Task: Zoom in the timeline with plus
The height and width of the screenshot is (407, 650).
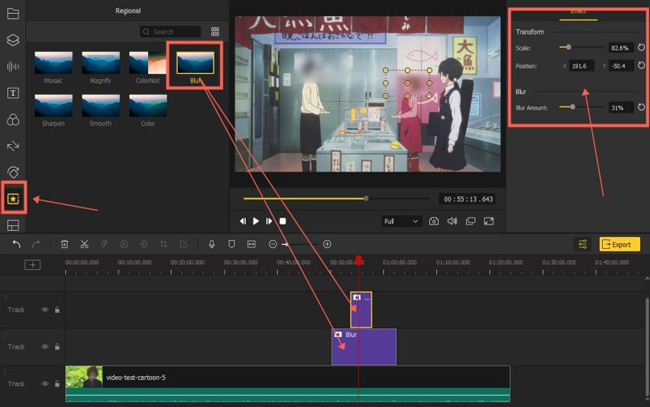Action: coord(327,244)
